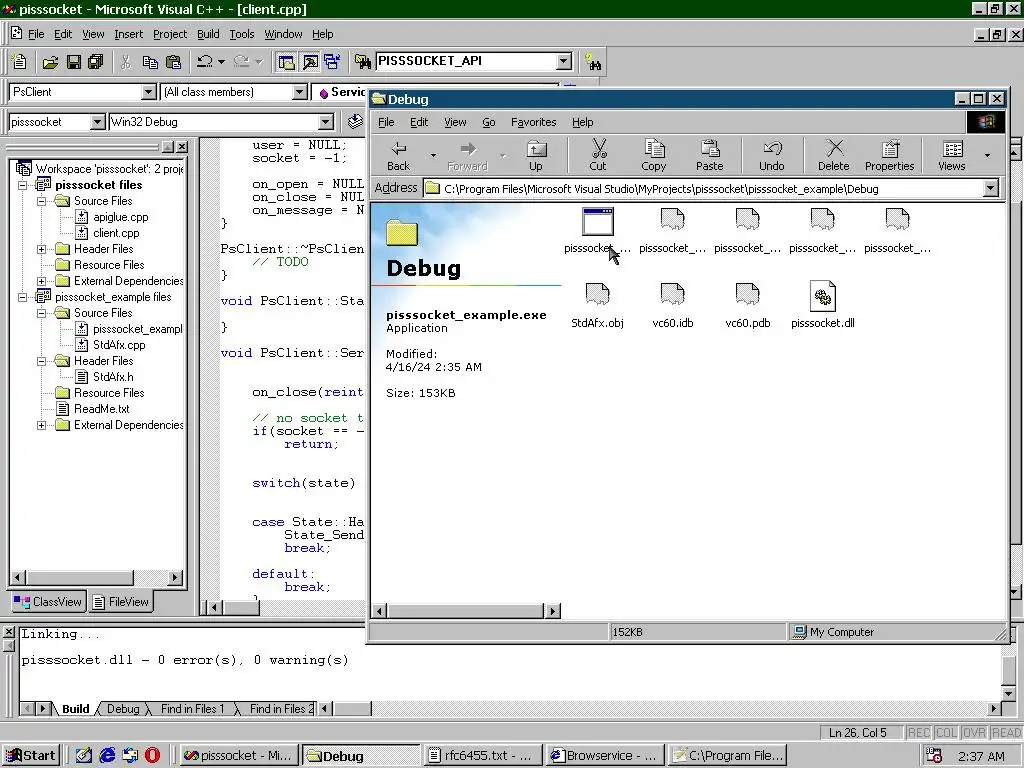Click the Search help binoculars icon
Screen dimensions: 1024x768
pos(593,62)
